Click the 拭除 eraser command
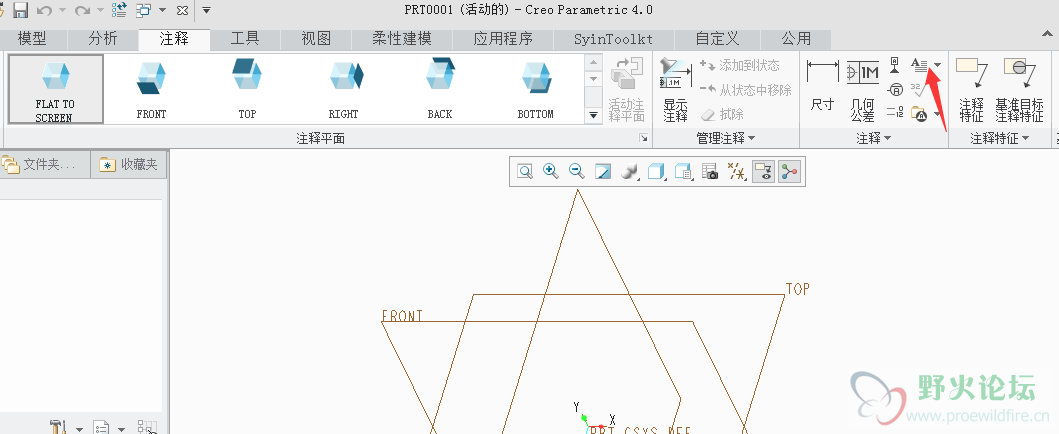 coord(721,114)
